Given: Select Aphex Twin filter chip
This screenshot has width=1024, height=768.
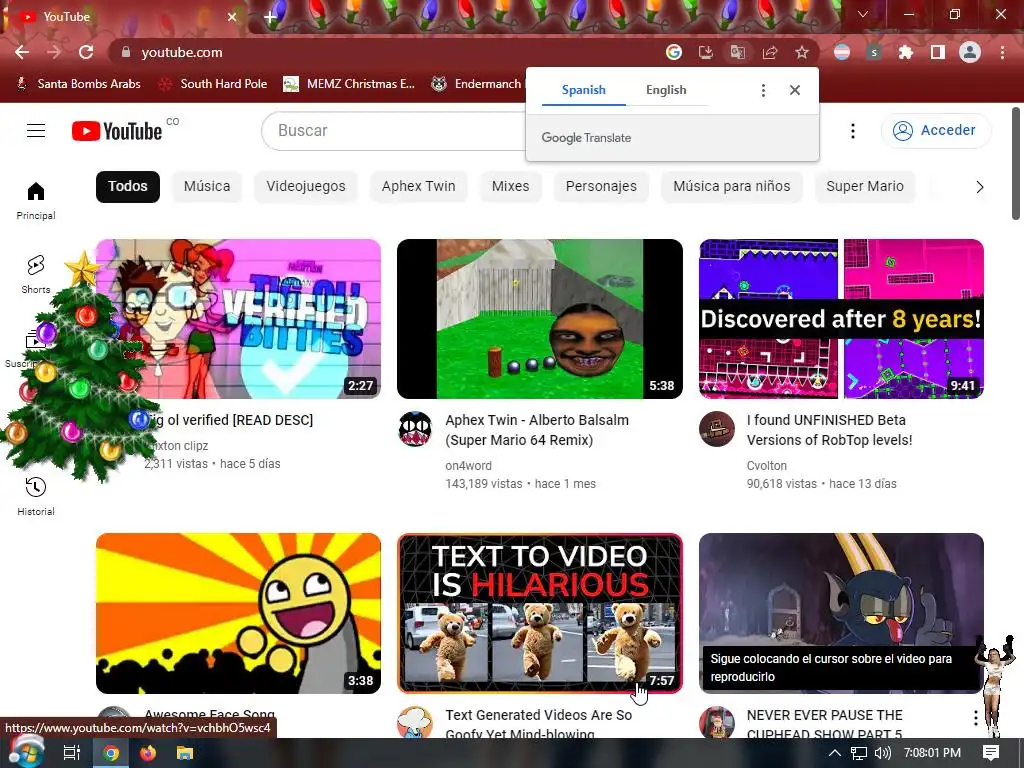Looking at the screenshot, I should click(419, 186).
